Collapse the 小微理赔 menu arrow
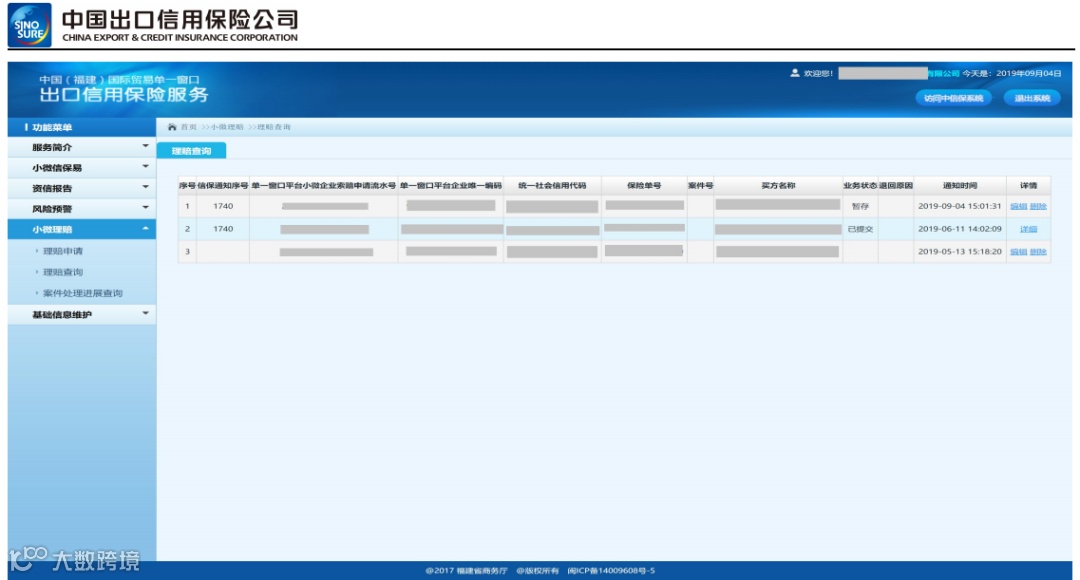Image resolution: width=1080 pixels, height=580 pixels. pyautogui.click(x=145, y=229)
